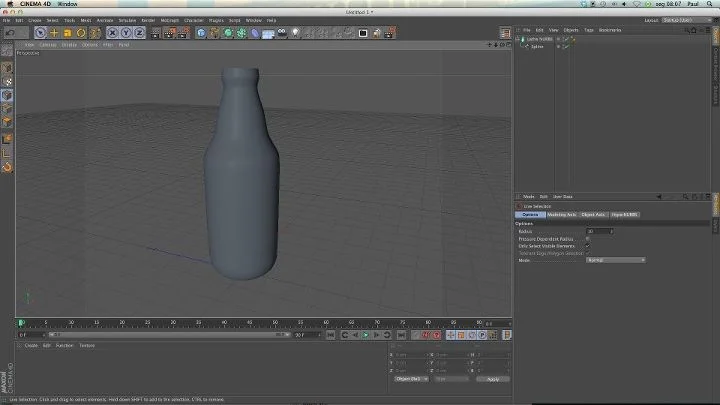Open the Character menu
Screen dimensions: 720x405
[194, 21]
